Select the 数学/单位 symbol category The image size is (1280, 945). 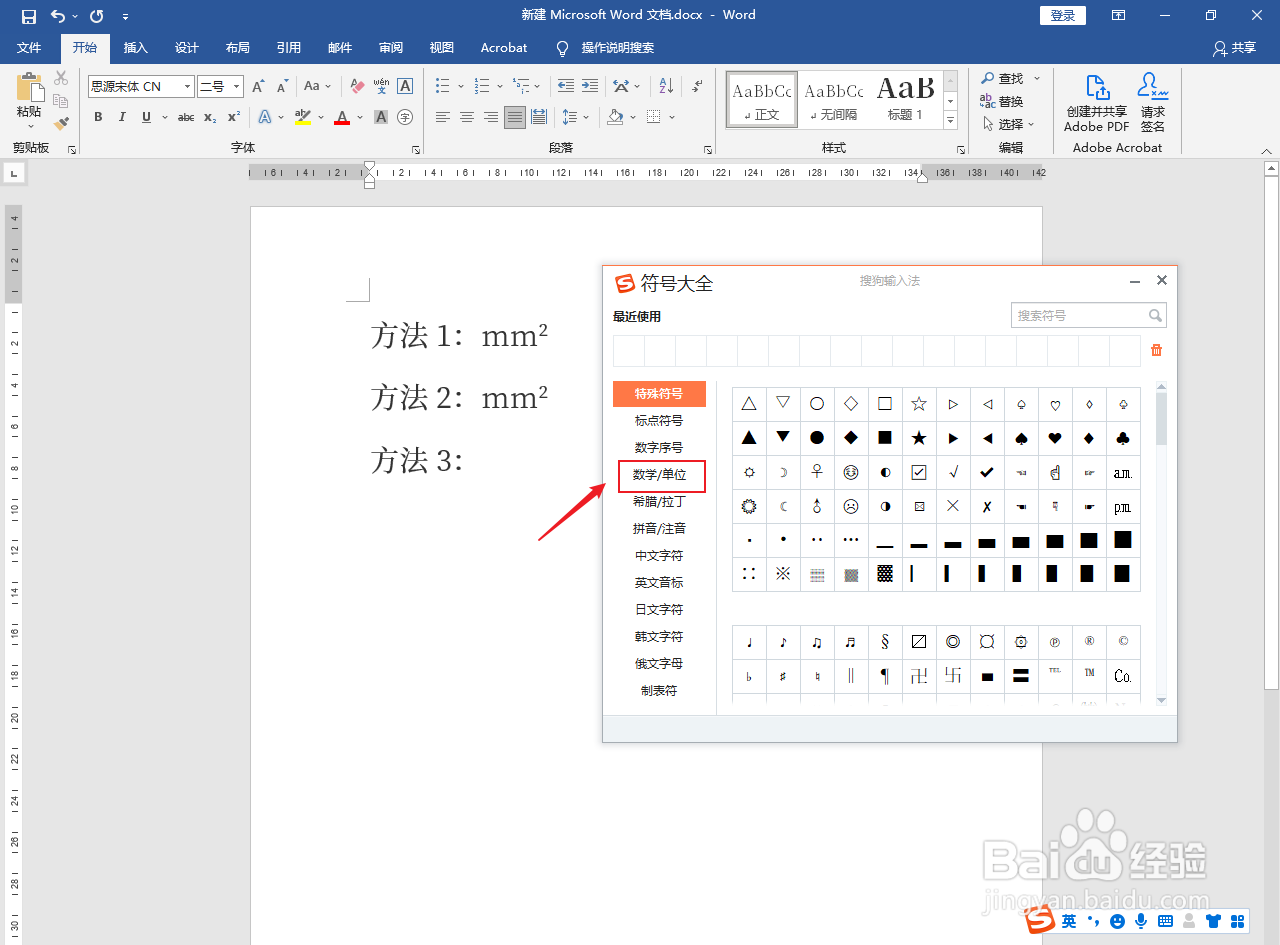tap(661, 476)
